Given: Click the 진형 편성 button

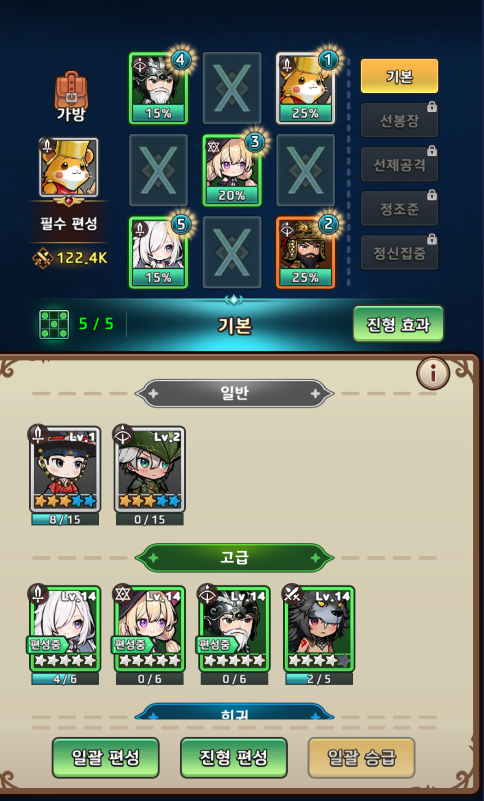Looking at the screenshot, I should click(234, 758).
